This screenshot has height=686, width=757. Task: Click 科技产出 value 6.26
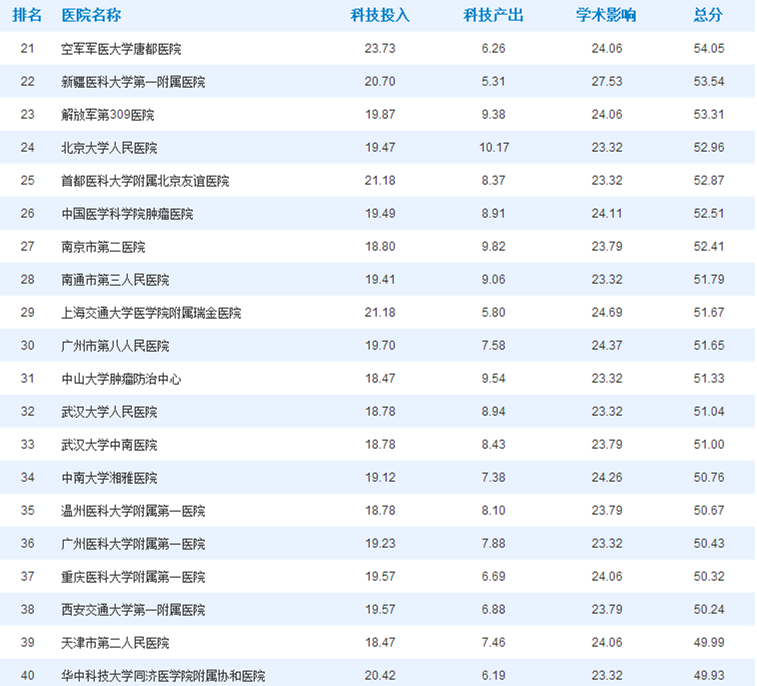point(493,48)
